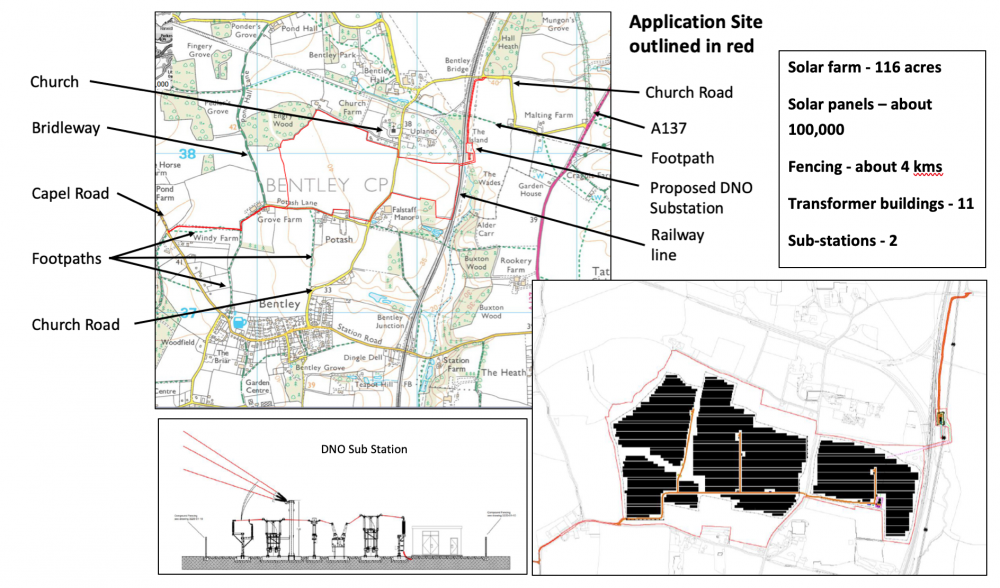Click 'Garden House' on the map
This screenshot has width=1000, height=588.
(531, 189)
